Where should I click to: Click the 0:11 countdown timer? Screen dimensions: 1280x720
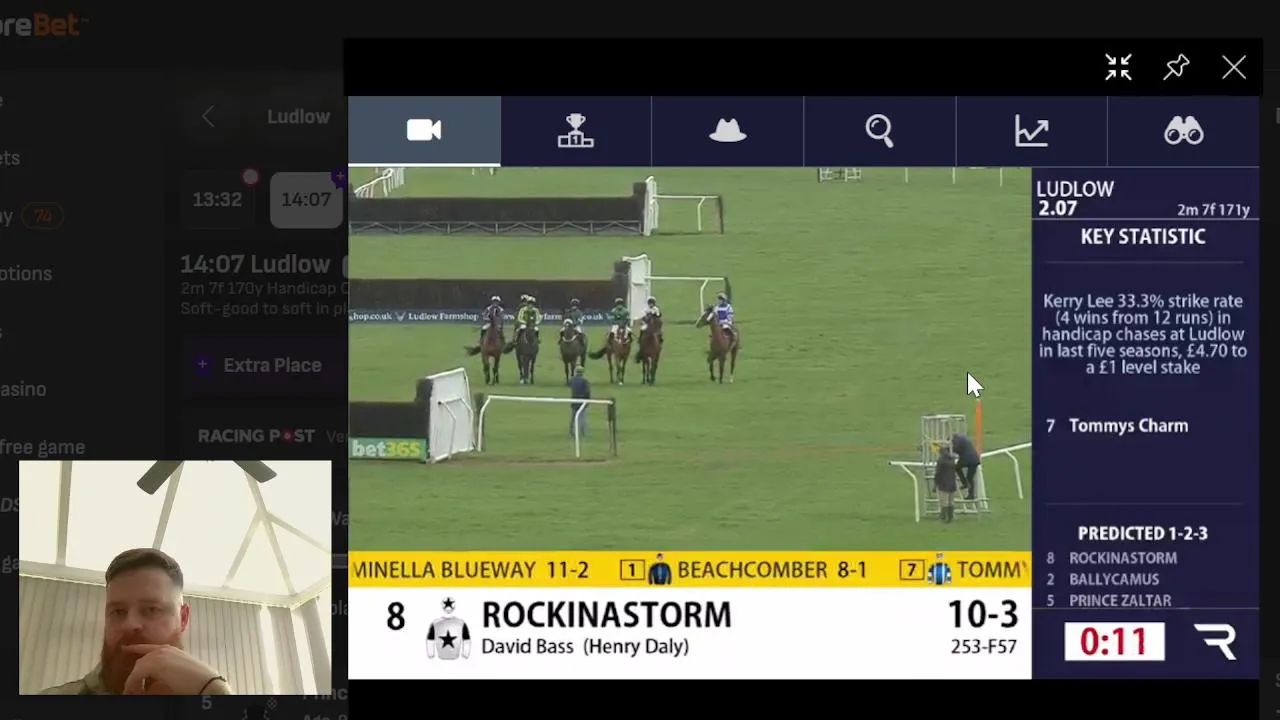[1114, 641]
